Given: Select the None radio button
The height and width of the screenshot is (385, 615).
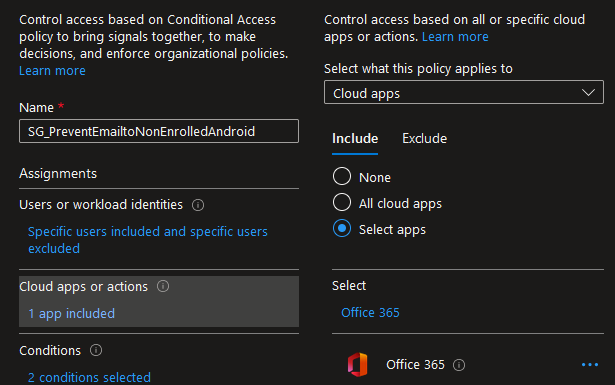Looking at the screenshot, I should pyautogui.click(x=342, y=176).
